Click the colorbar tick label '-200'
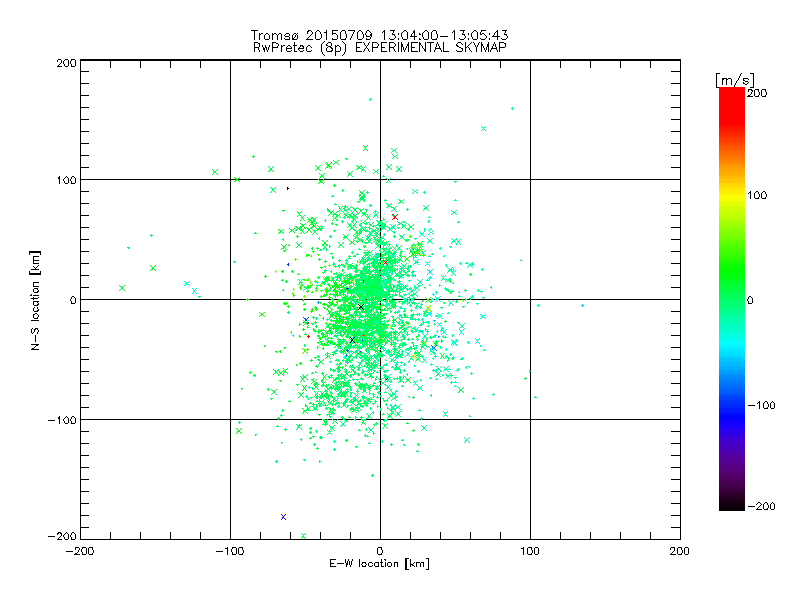The width and height of the screenshot is (800, 600). tap(761, 506)
